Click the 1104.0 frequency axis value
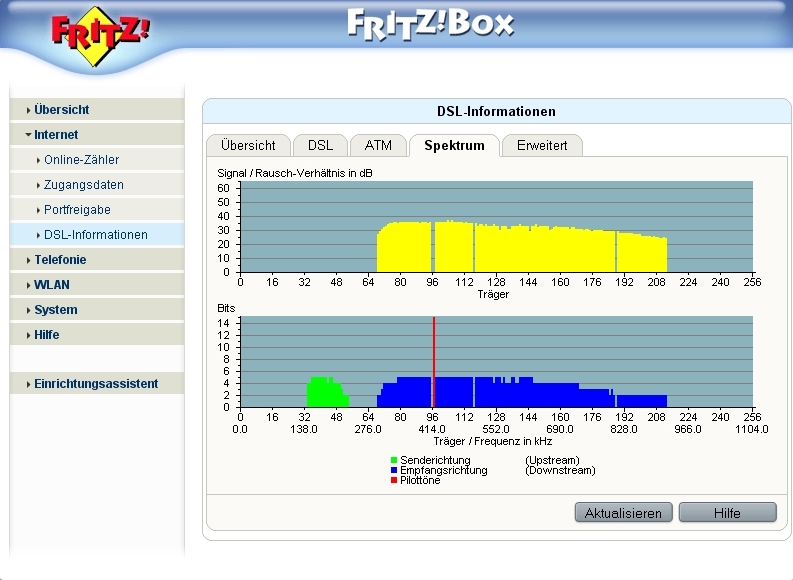This screenshot has height=580, width=793. pyautogui.click(x=752, y=429)
